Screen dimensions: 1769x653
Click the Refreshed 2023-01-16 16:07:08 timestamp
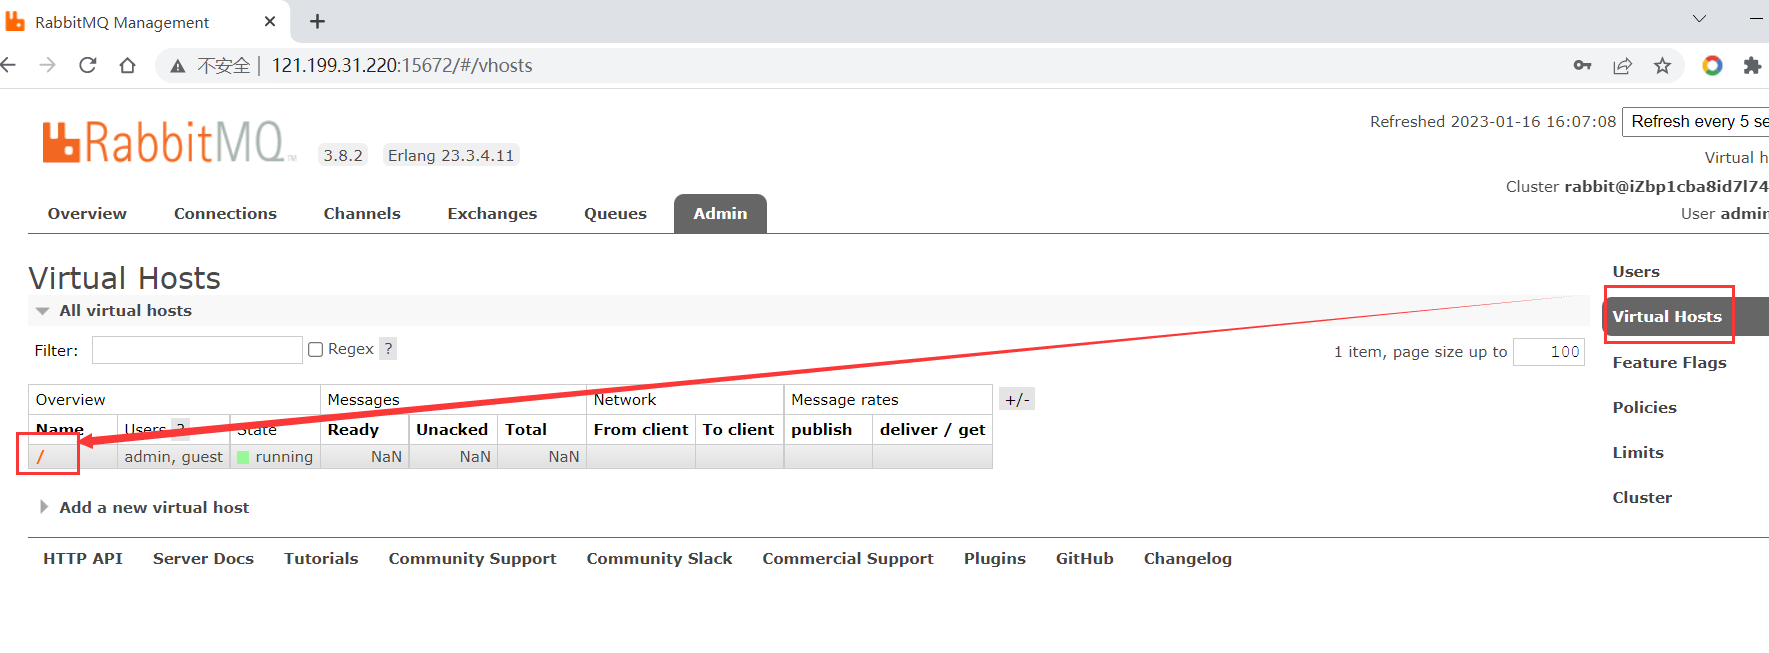point(1493,121)
